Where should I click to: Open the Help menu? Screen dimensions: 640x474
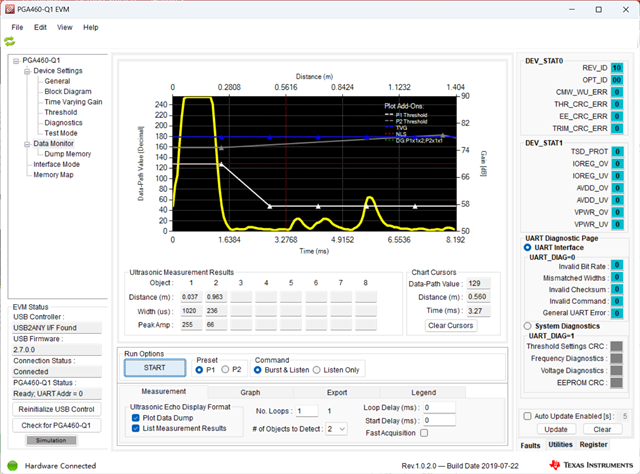tap(91, 27)
